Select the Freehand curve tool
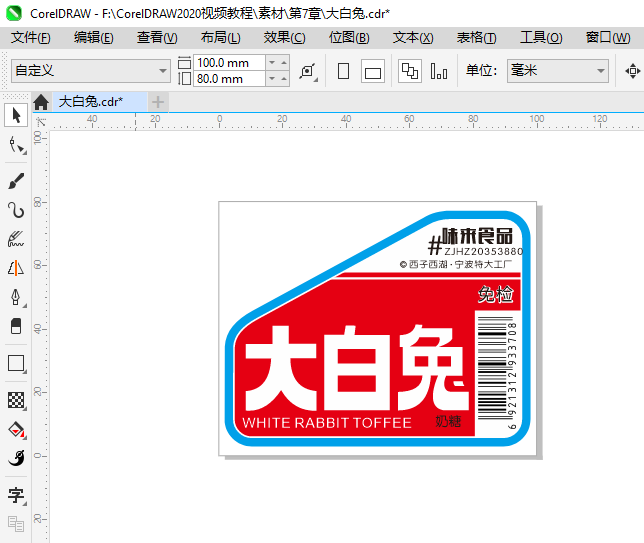This screenshot has width=644, height=543. 16,210
